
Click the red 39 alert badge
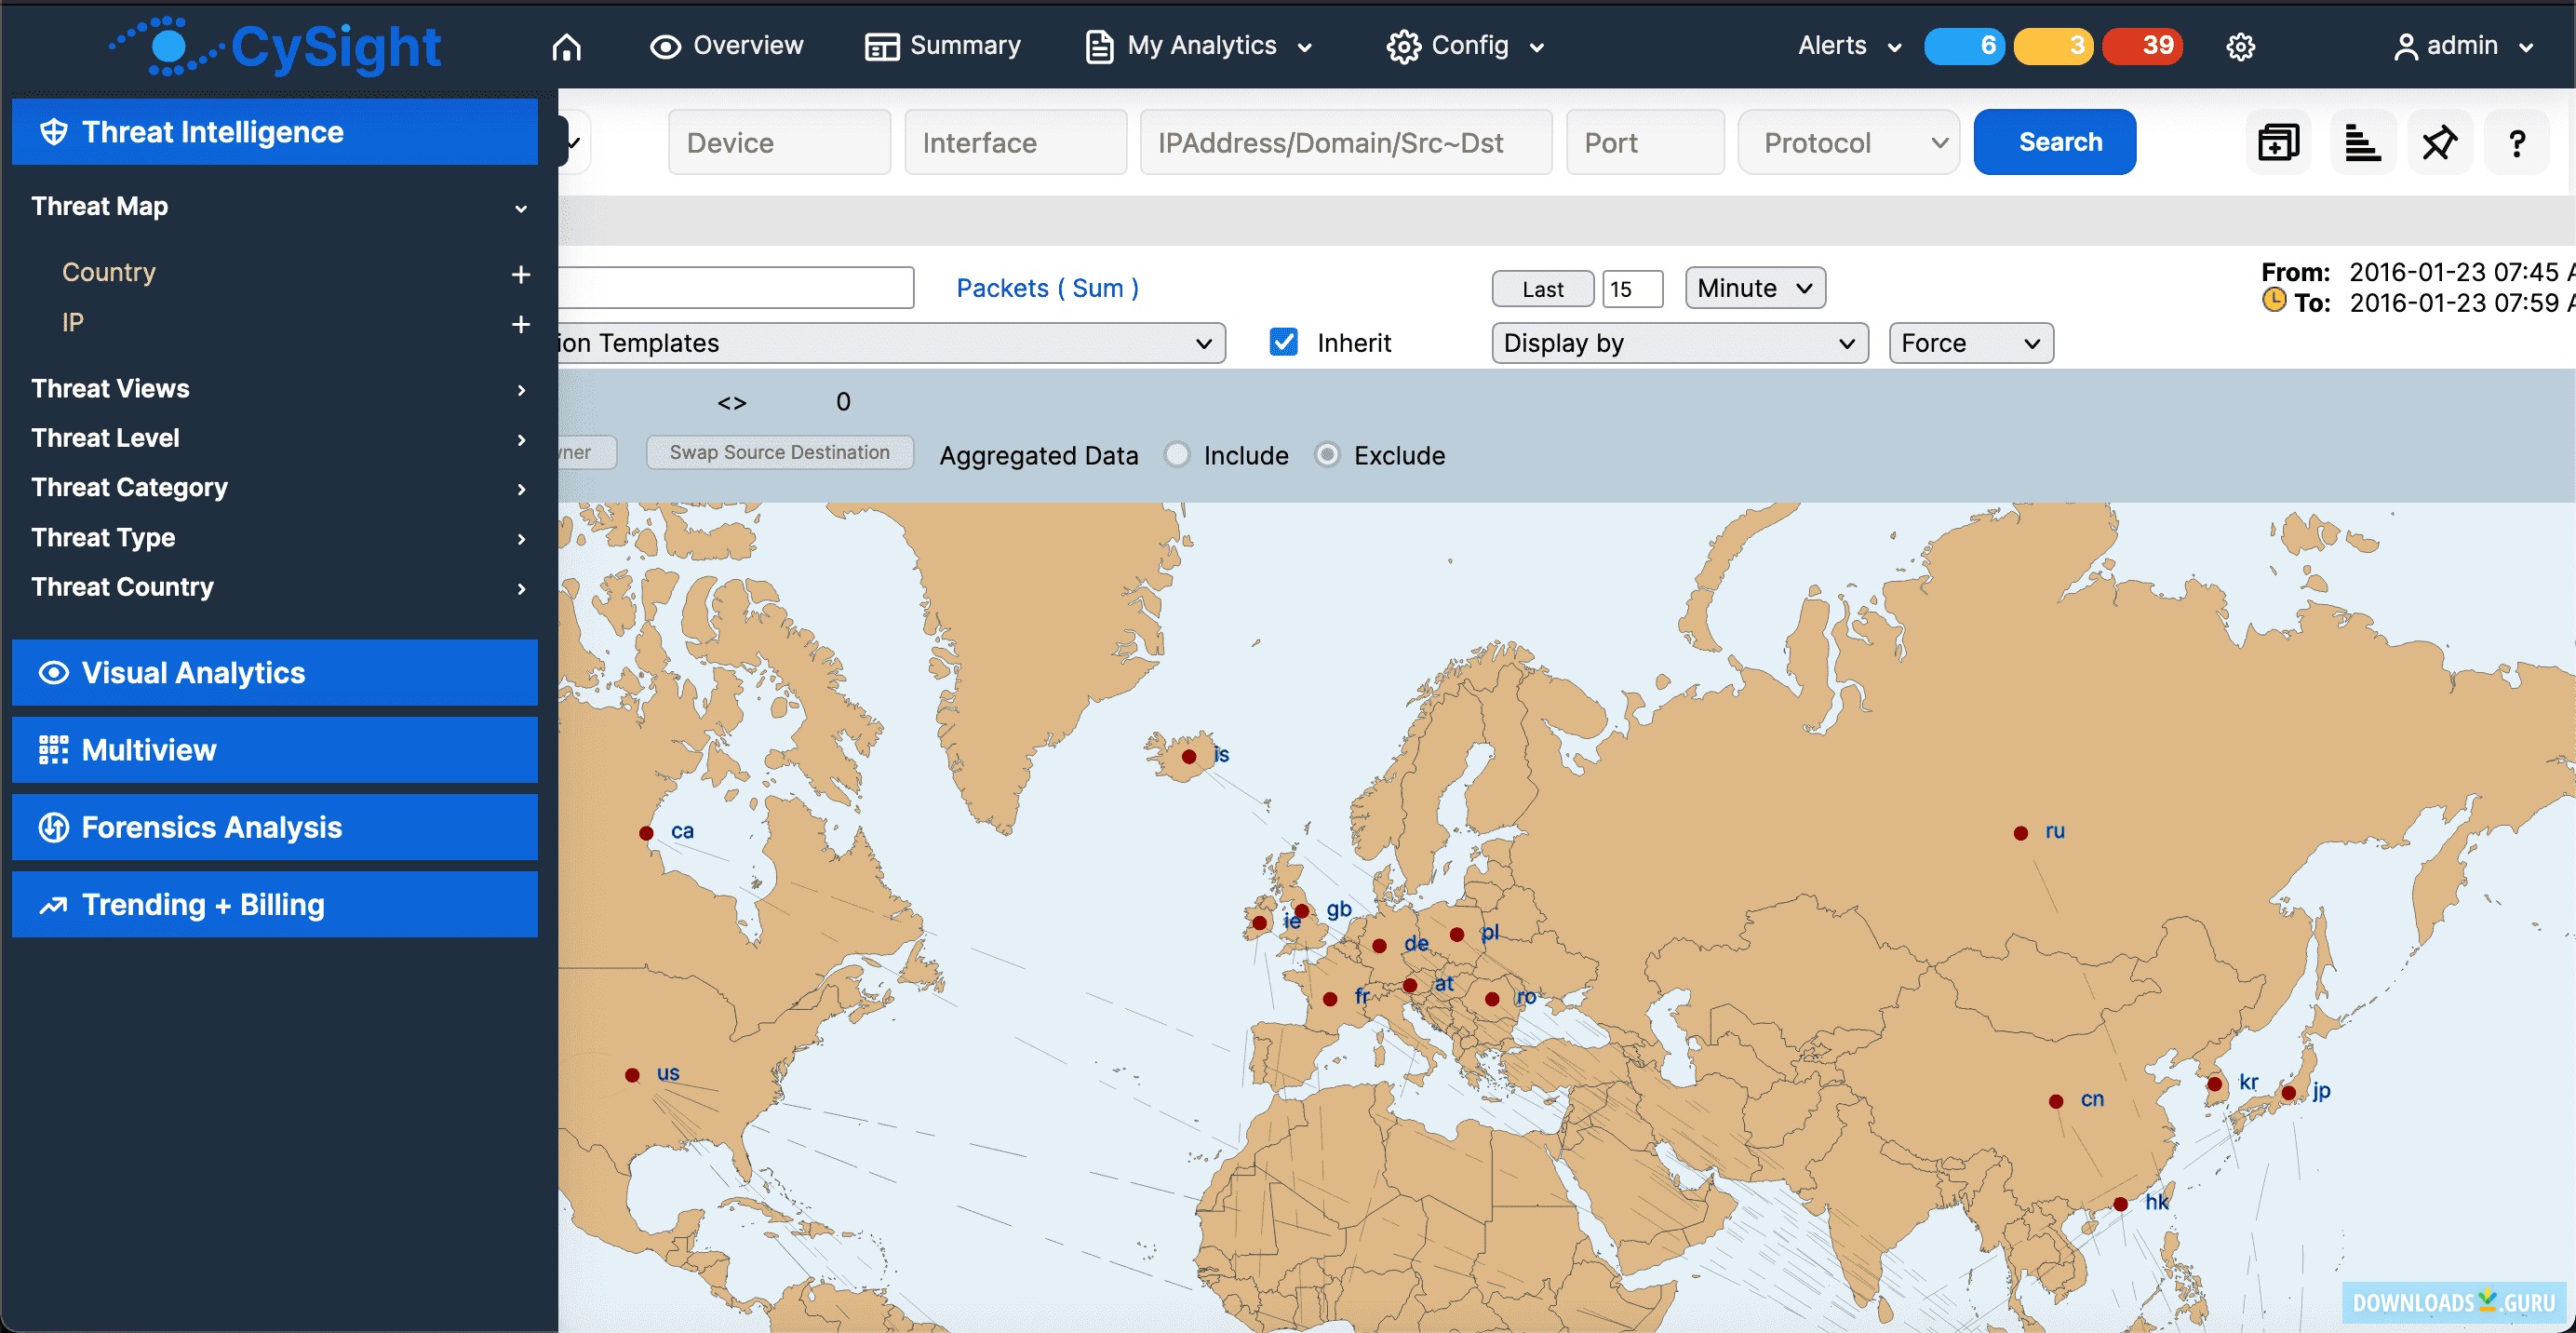(2143, 45)
